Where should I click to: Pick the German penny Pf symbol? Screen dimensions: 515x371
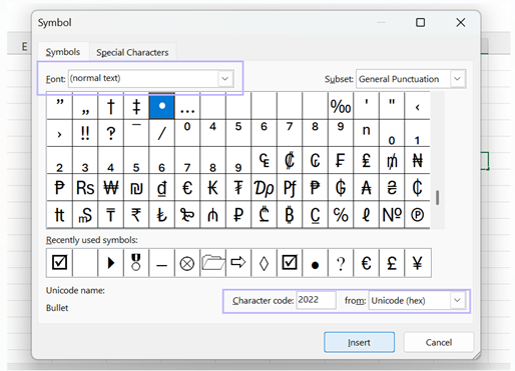pos(289,188)
